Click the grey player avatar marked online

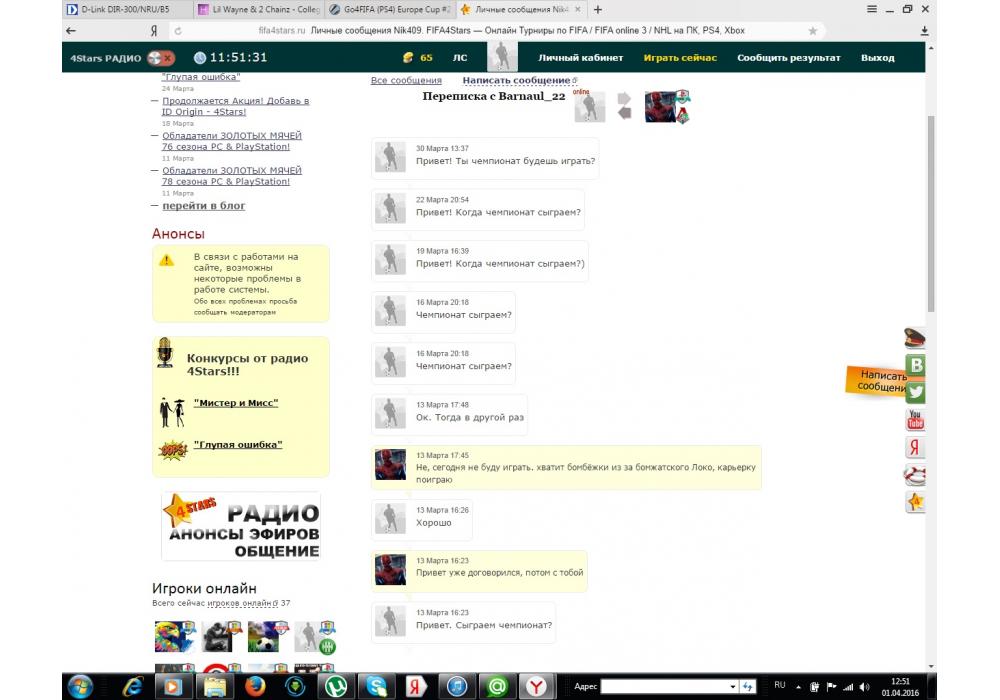click(x=589, y=107)
